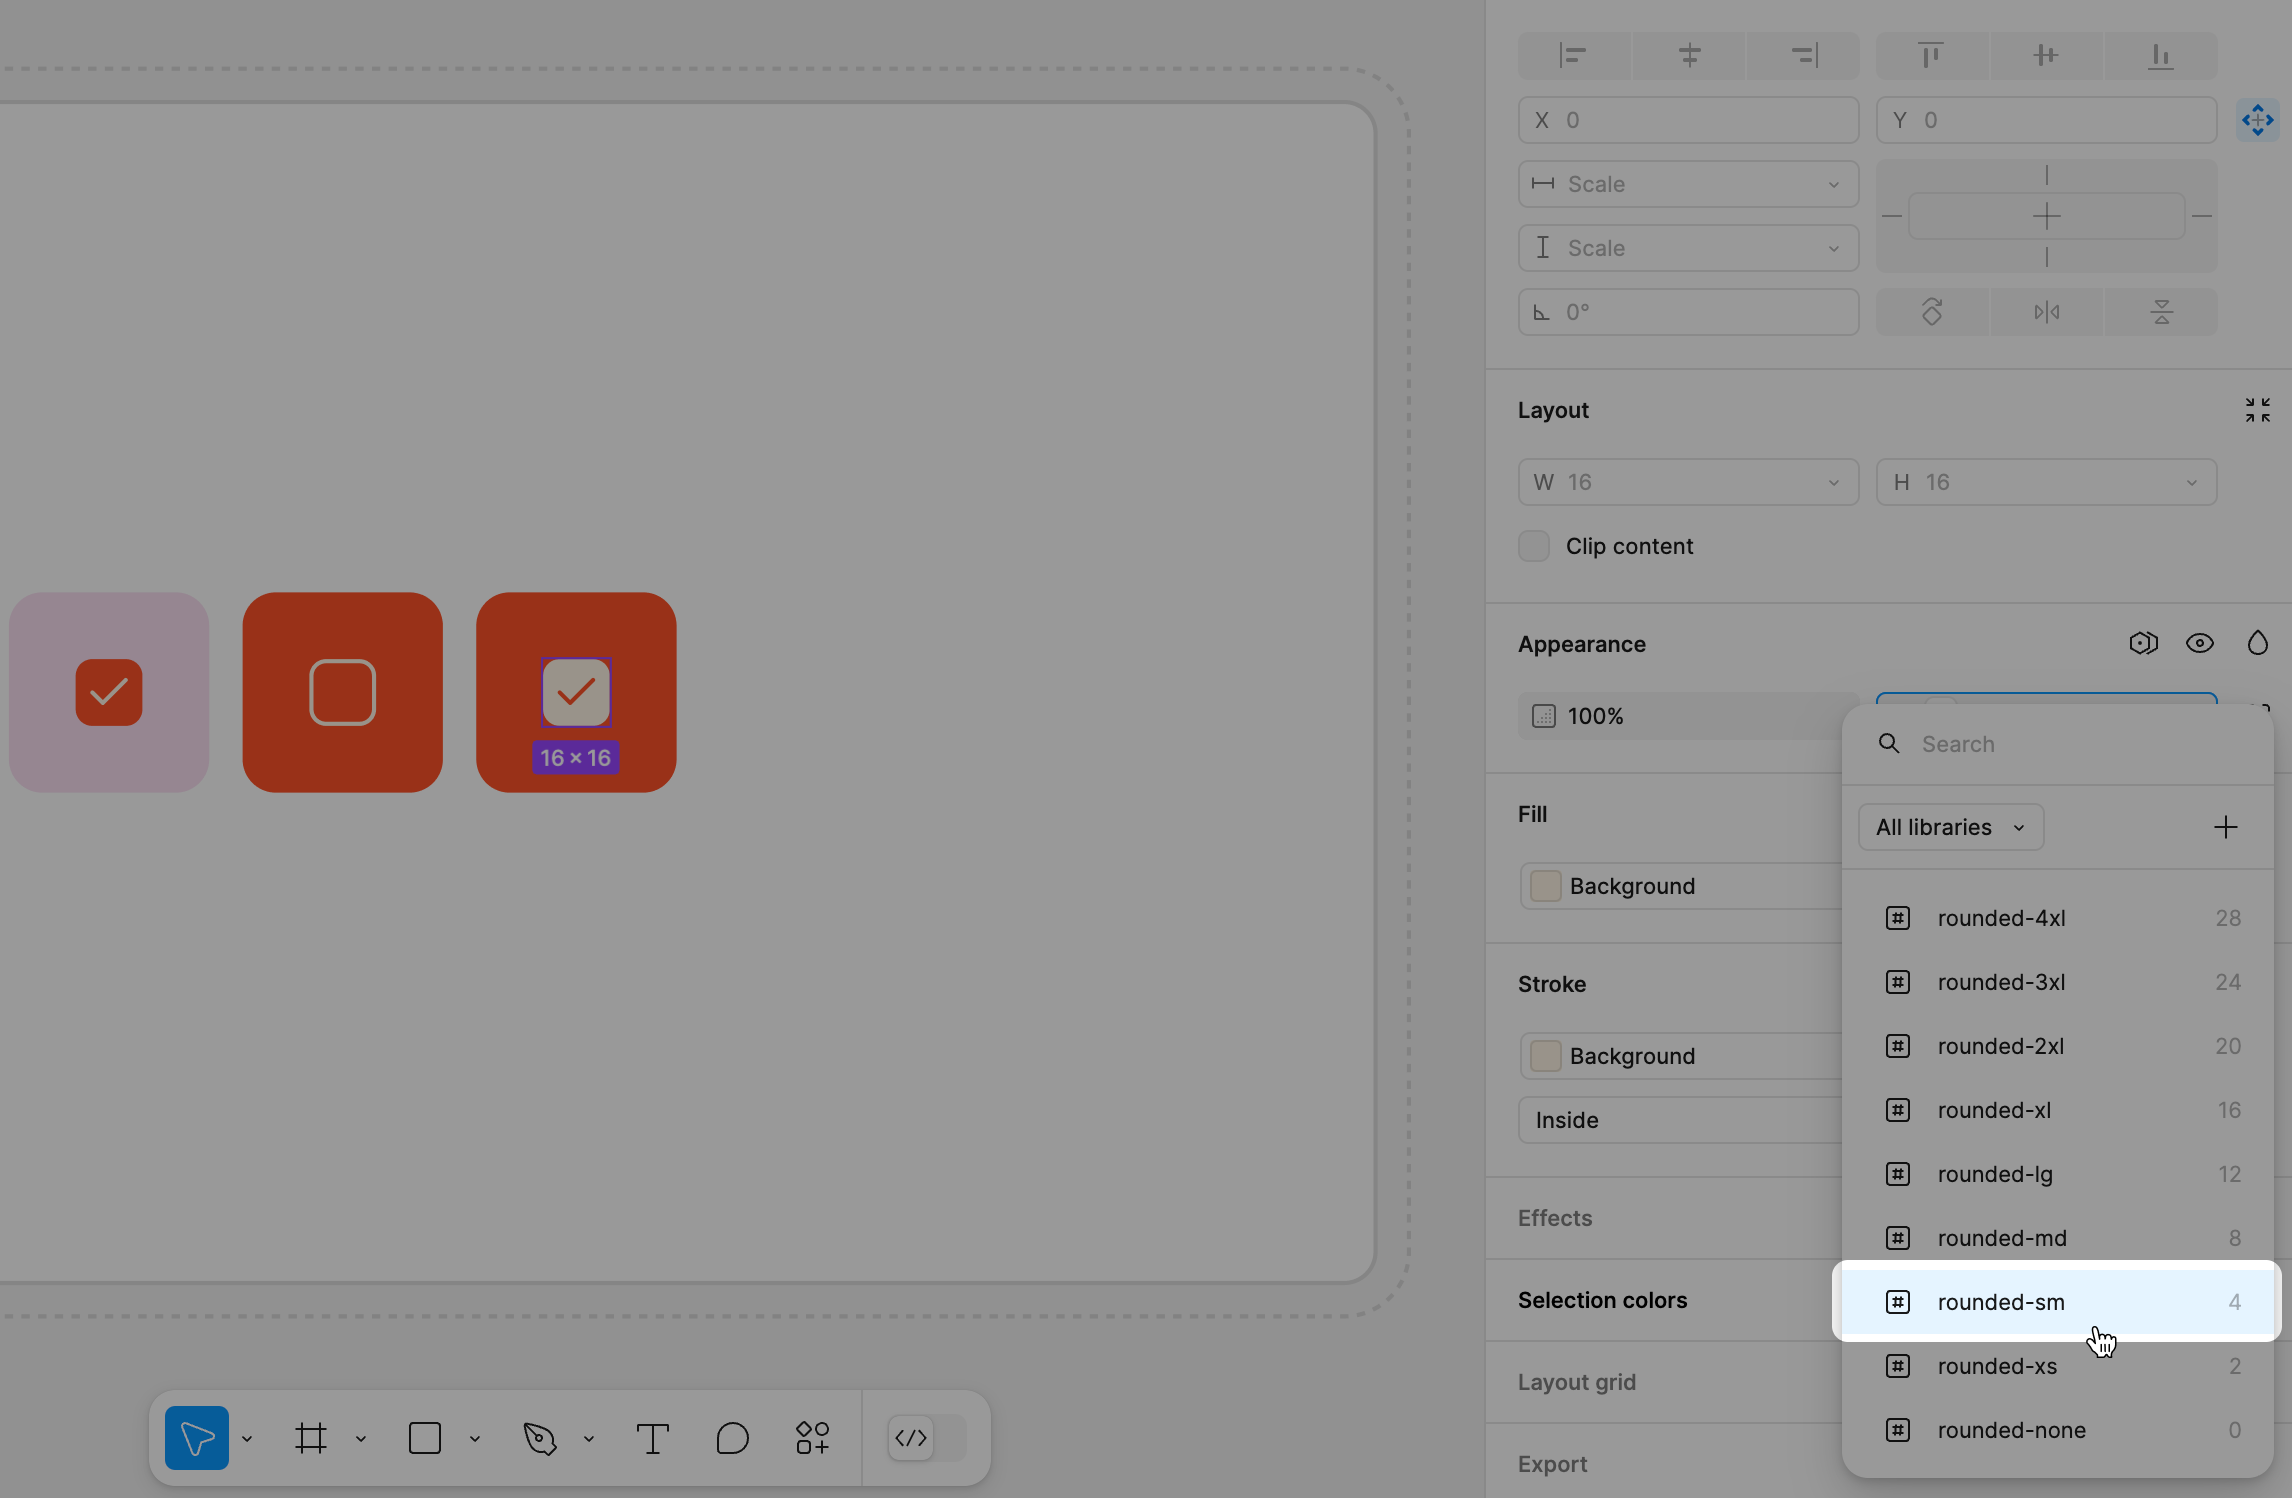Viewport: 2292px width, 1498px height.
Task: Click Add style button next to All libraries
Action: pos(2227,826)
